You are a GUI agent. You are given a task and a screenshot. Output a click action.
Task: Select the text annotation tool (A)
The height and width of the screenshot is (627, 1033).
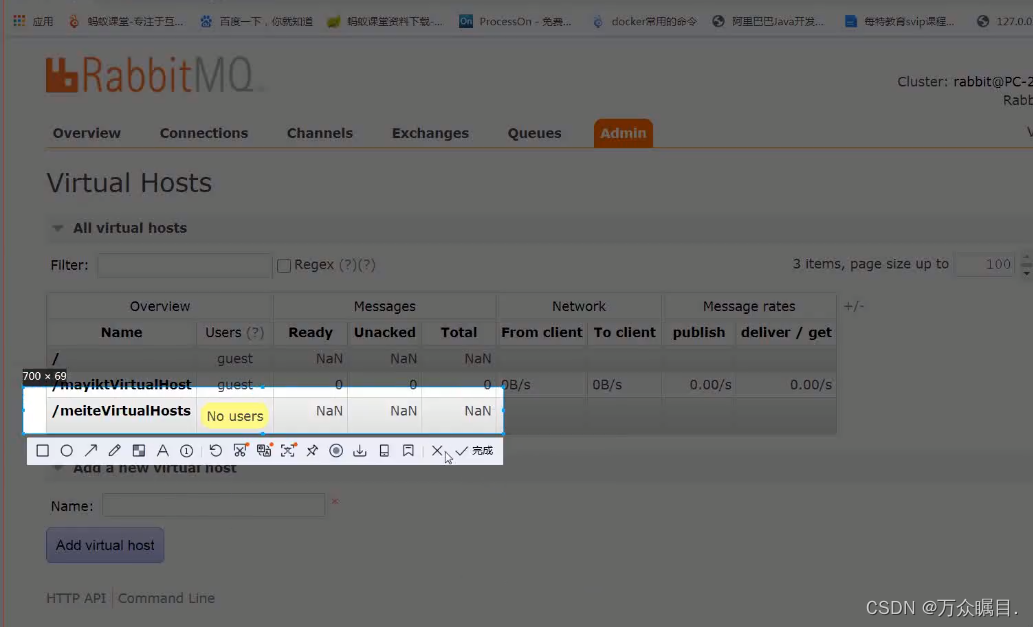click(x=162, y=450)
